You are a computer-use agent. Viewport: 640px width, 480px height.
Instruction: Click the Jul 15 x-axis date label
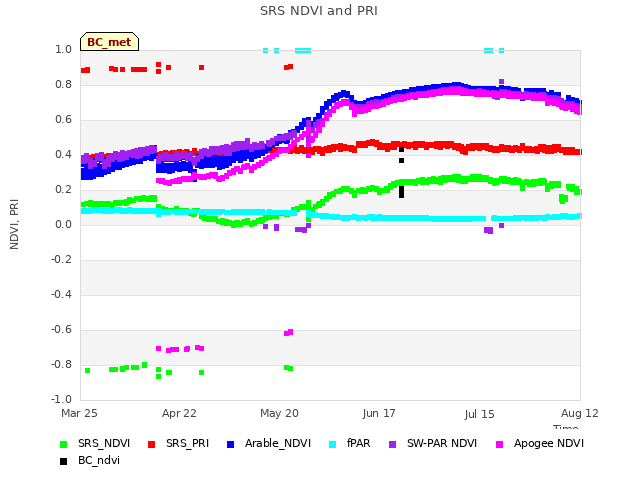(x=479, y=414)
